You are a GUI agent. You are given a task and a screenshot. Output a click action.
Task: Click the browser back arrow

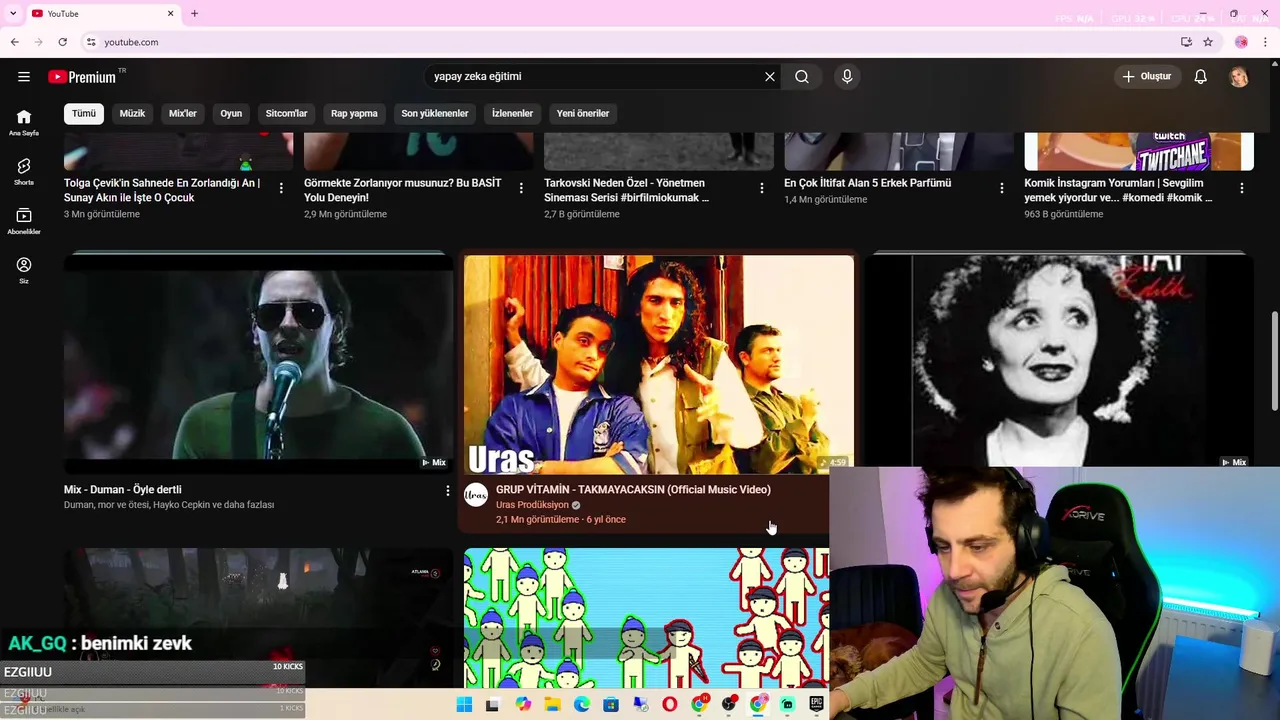[14, 42]
